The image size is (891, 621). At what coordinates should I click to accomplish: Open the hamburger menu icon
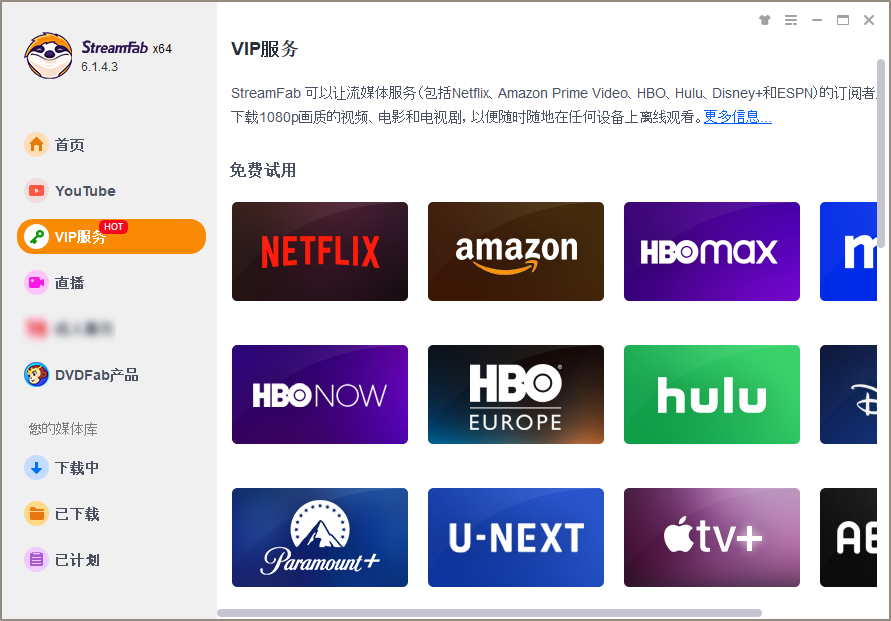(791, 20)
